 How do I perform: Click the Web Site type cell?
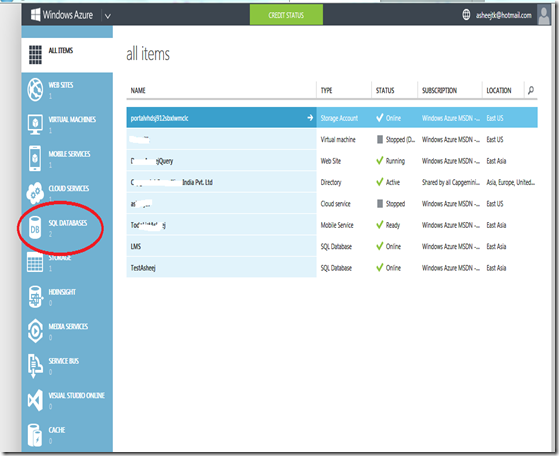pos(330,161)
